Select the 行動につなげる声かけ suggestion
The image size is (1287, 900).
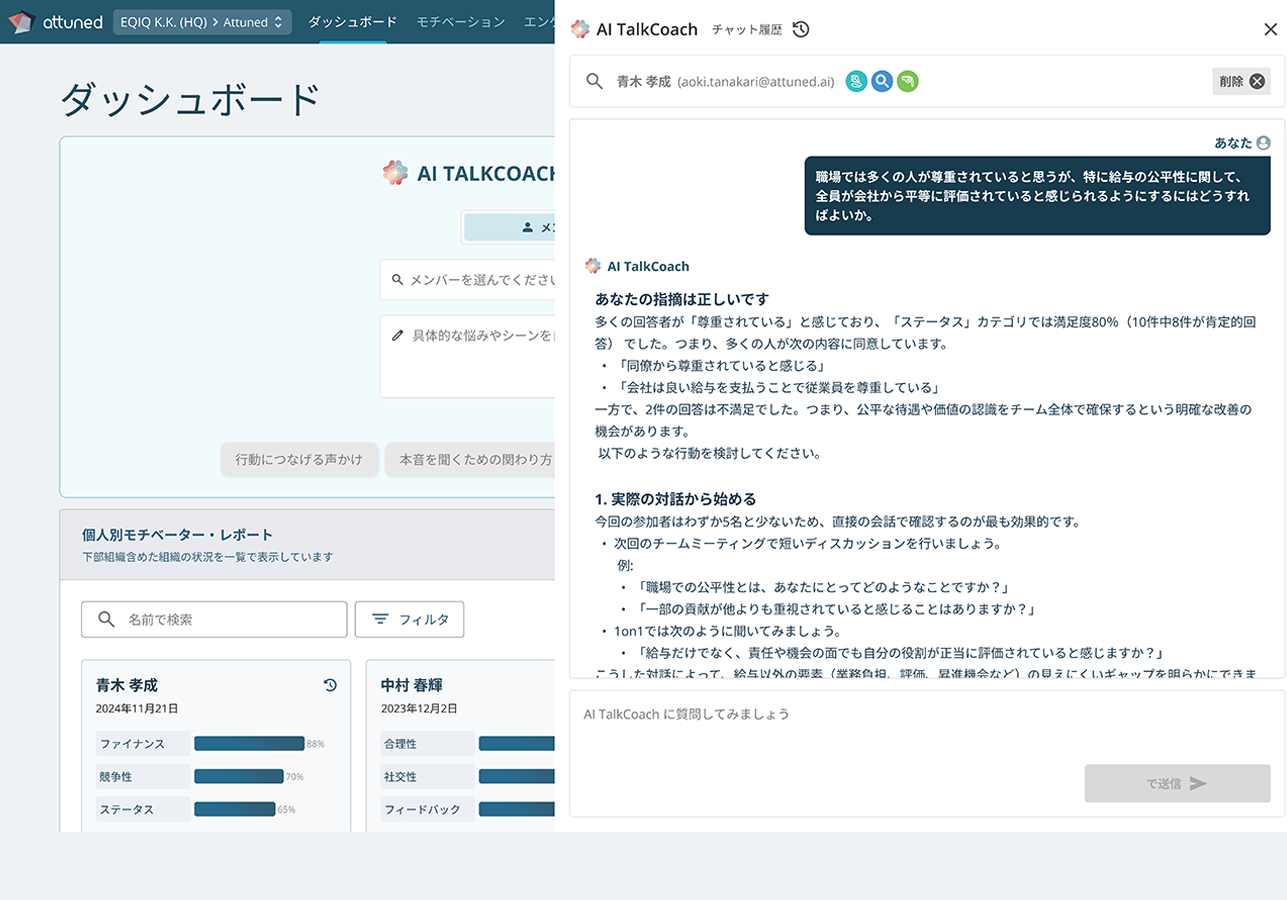tap(299, 460)
